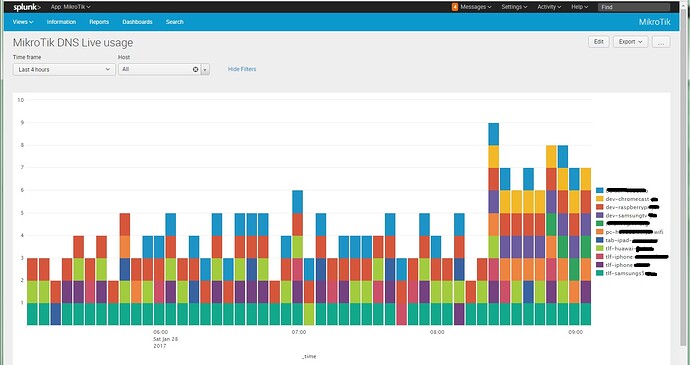Click the _time axis title
The image size is (690, 365).
coord(308,357)
